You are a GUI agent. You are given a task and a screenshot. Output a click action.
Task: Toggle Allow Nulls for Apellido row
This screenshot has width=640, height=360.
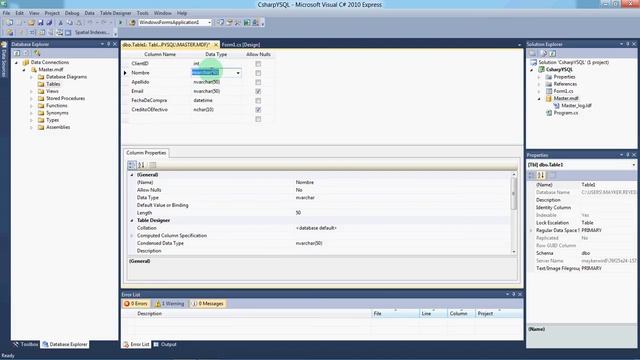(258, 82)
